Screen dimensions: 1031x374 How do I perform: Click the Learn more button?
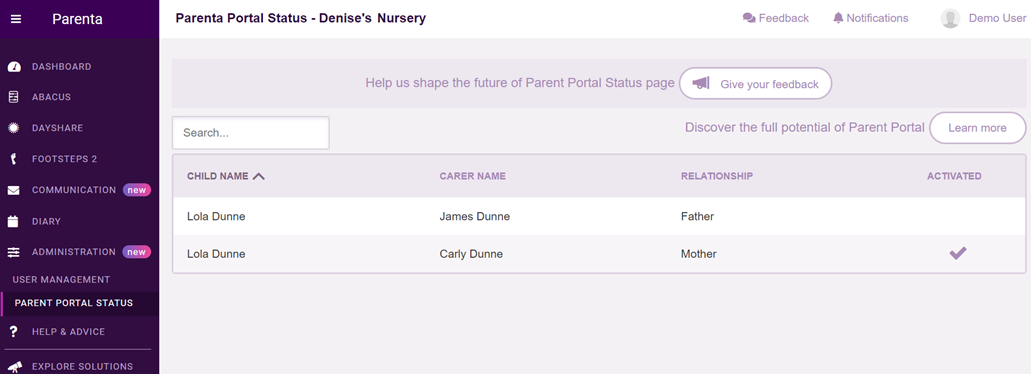977,128
